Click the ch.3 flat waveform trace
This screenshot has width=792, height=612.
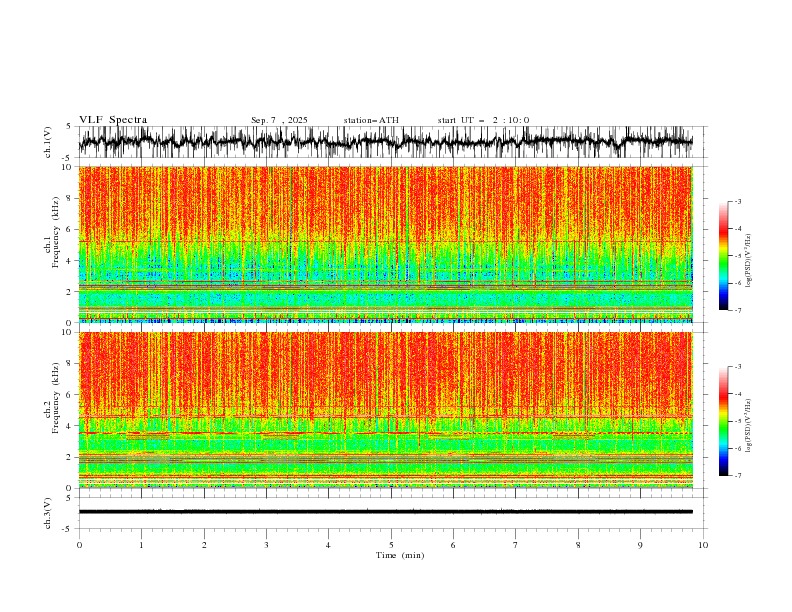[x=385, y=512]
